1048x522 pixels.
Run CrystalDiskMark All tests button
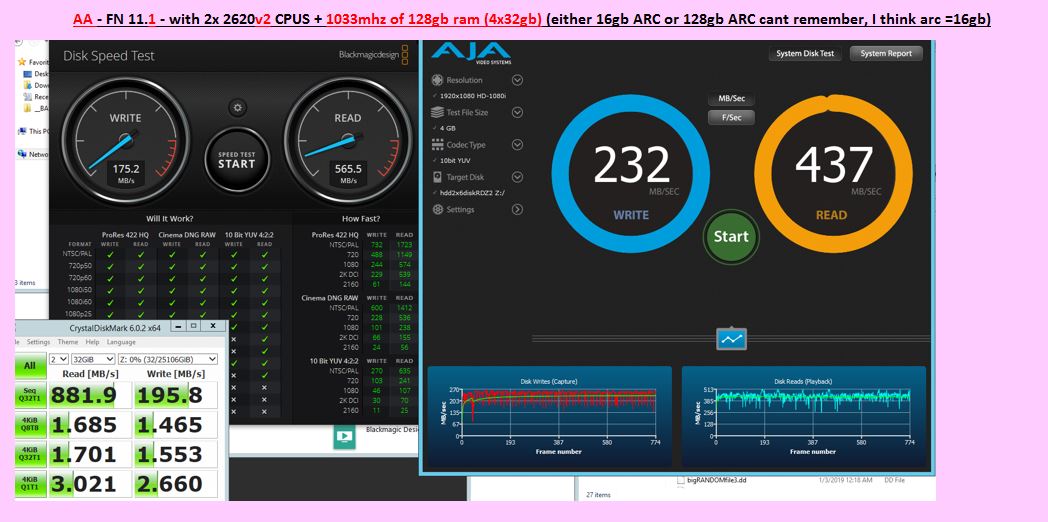pos(30,366)
